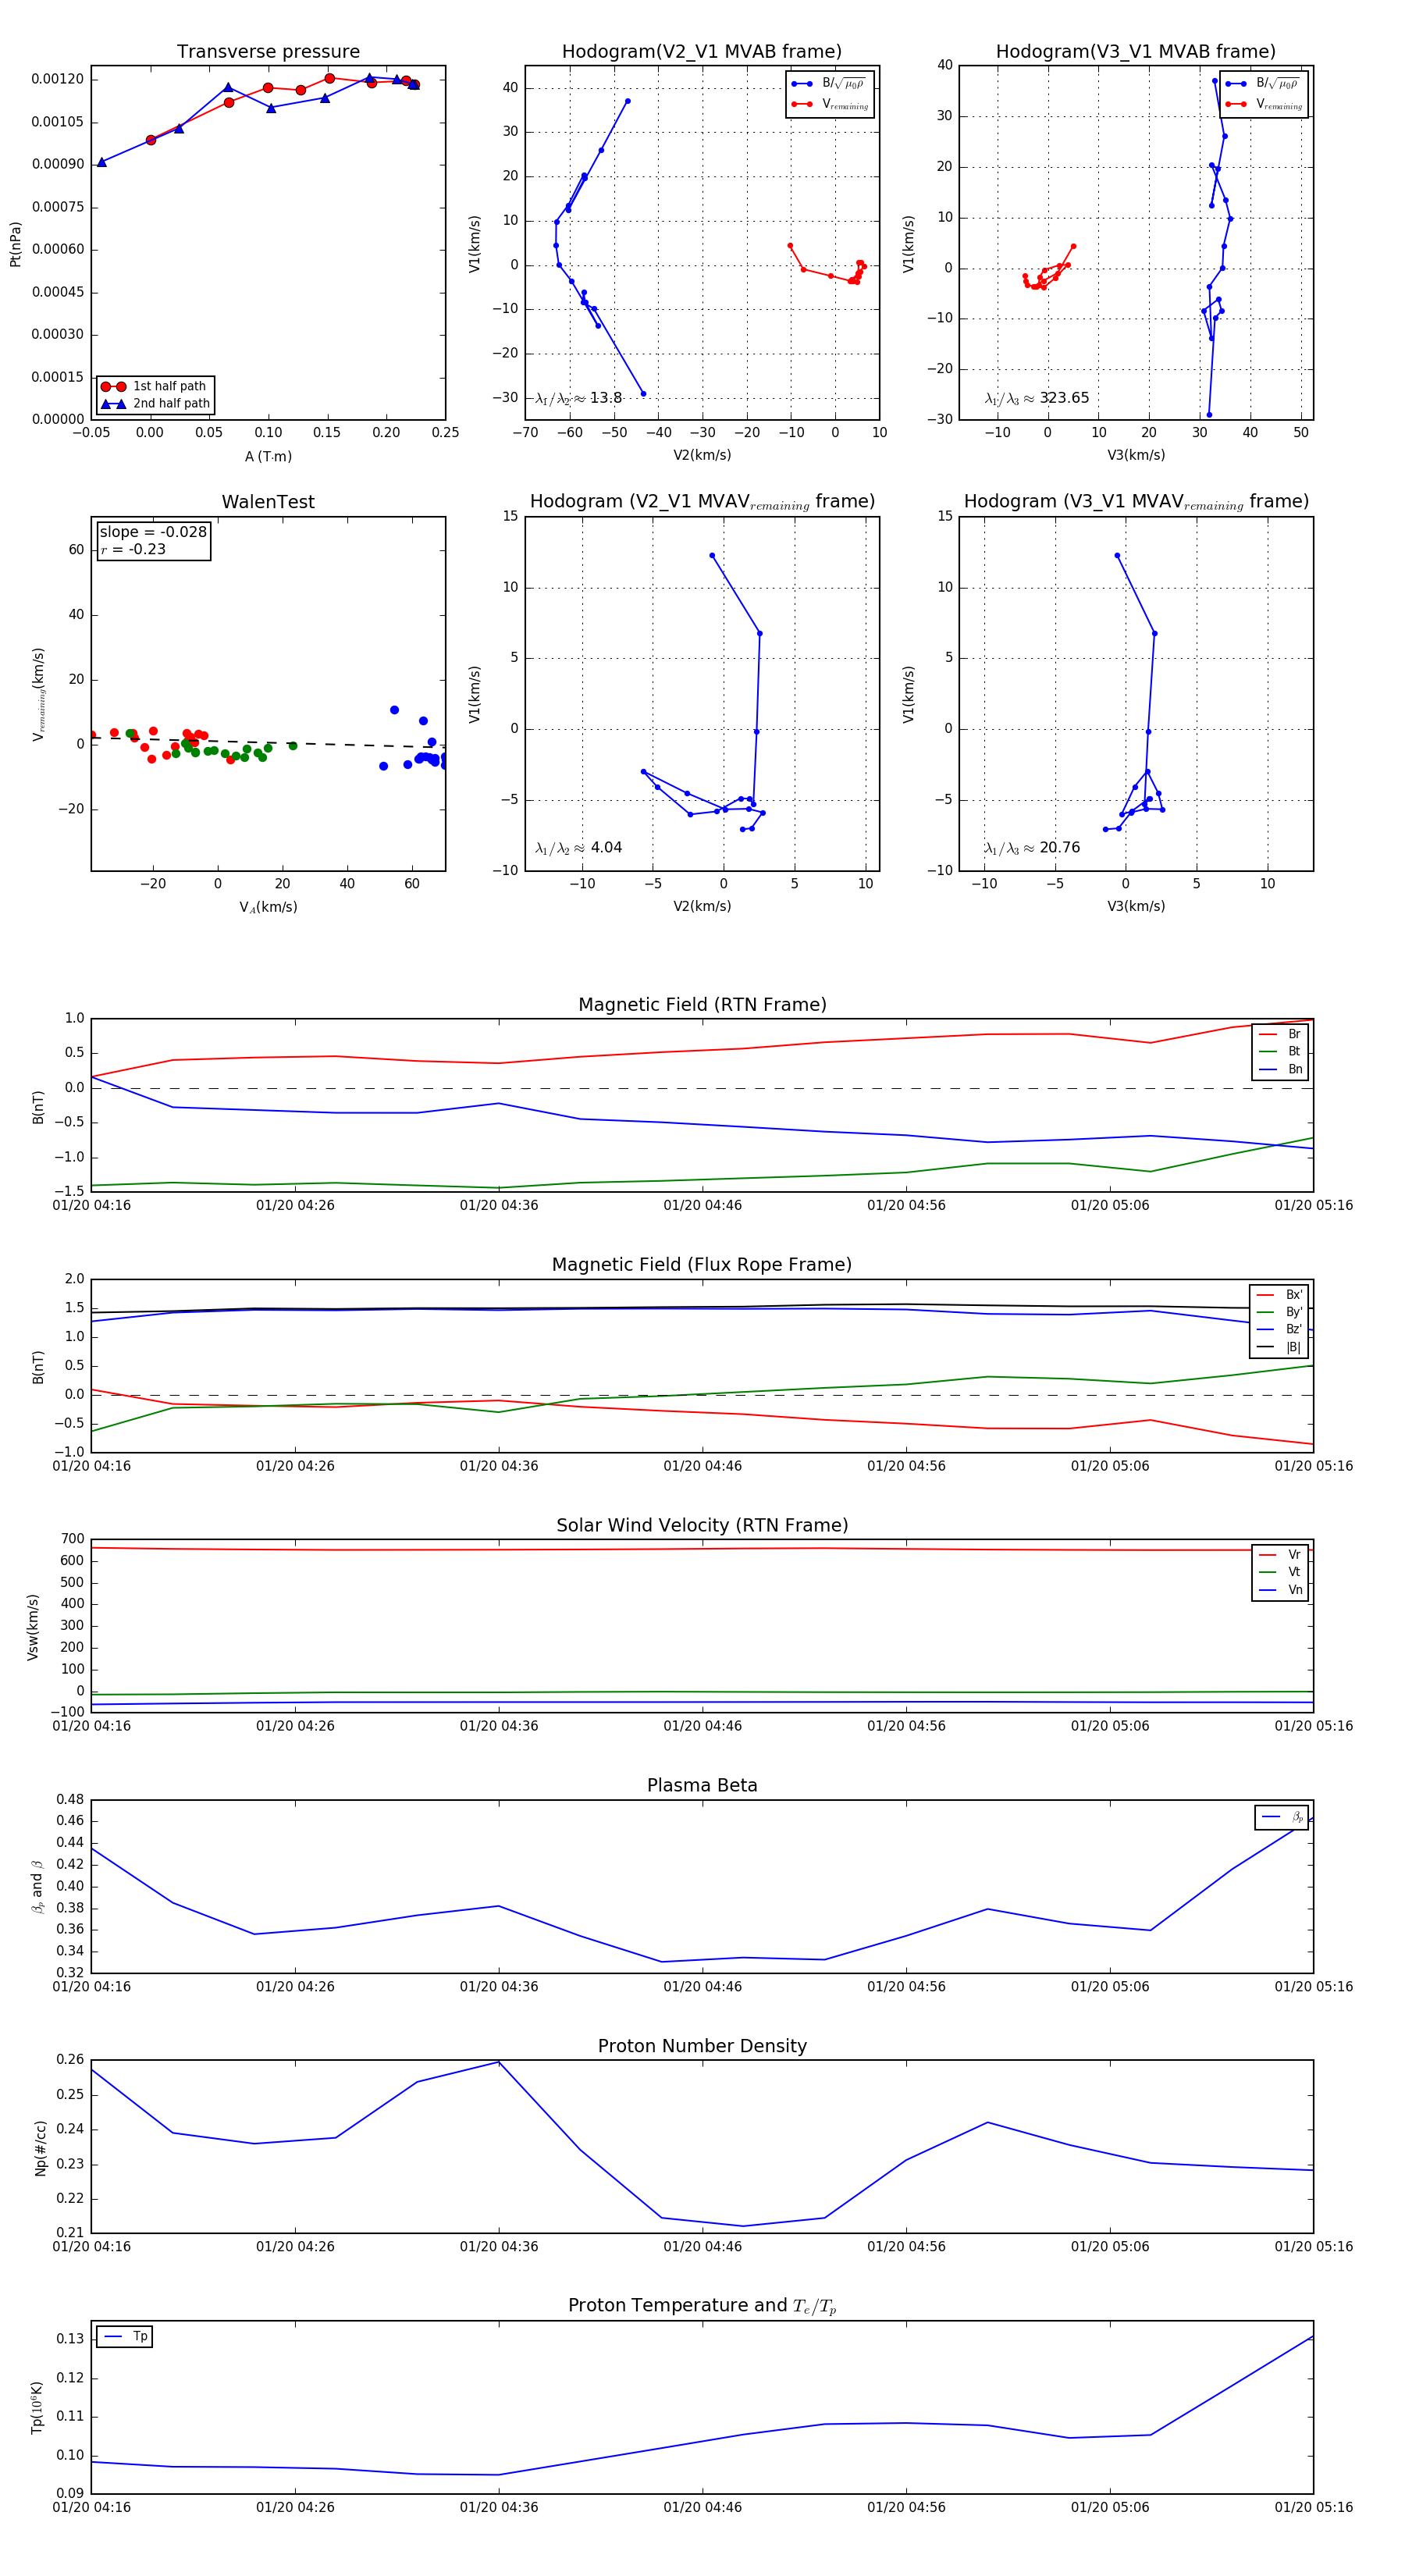Click the '|B|' legend entry
This screenshot has width=1405, height=2576.
(x=1280, y=1347)
